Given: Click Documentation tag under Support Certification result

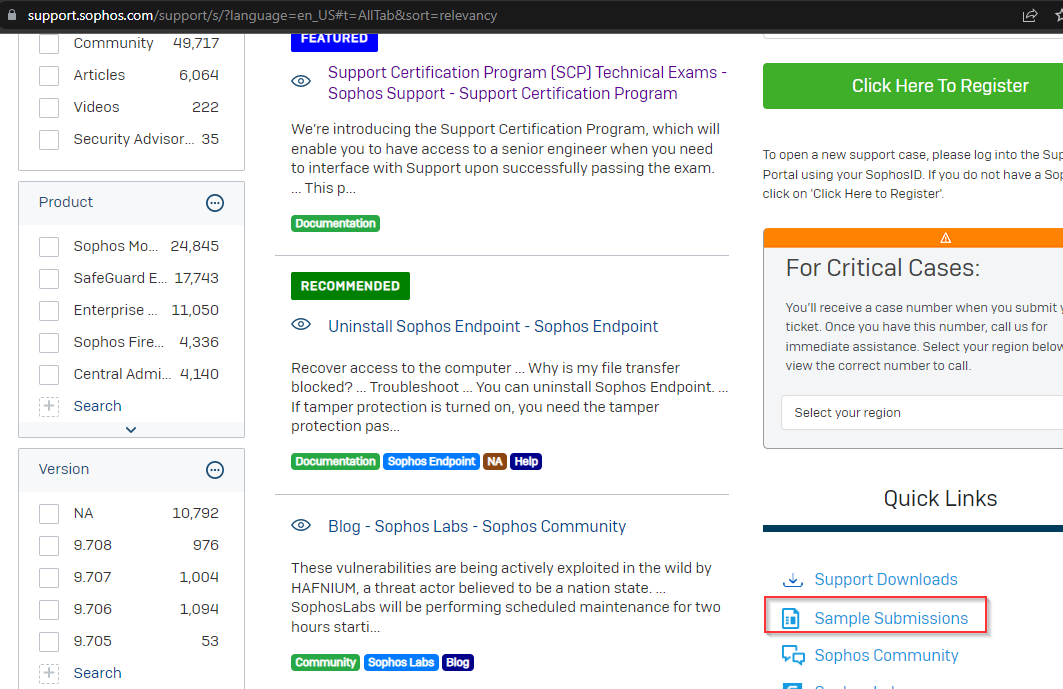Looking at the screenshot, I should point(336,223).
